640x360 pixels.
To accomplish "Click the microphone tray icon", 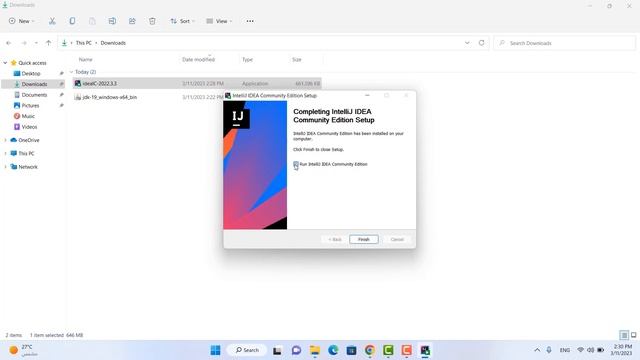I will tap(549, 350).
